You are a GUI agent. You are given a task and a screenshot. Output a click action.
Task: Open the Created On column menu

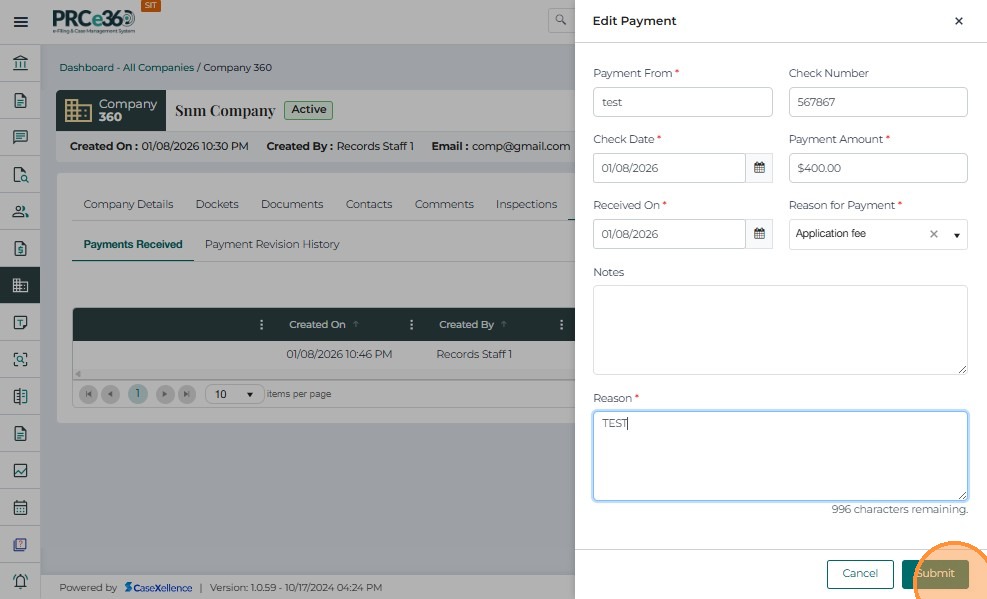click(x=412, y=325)
